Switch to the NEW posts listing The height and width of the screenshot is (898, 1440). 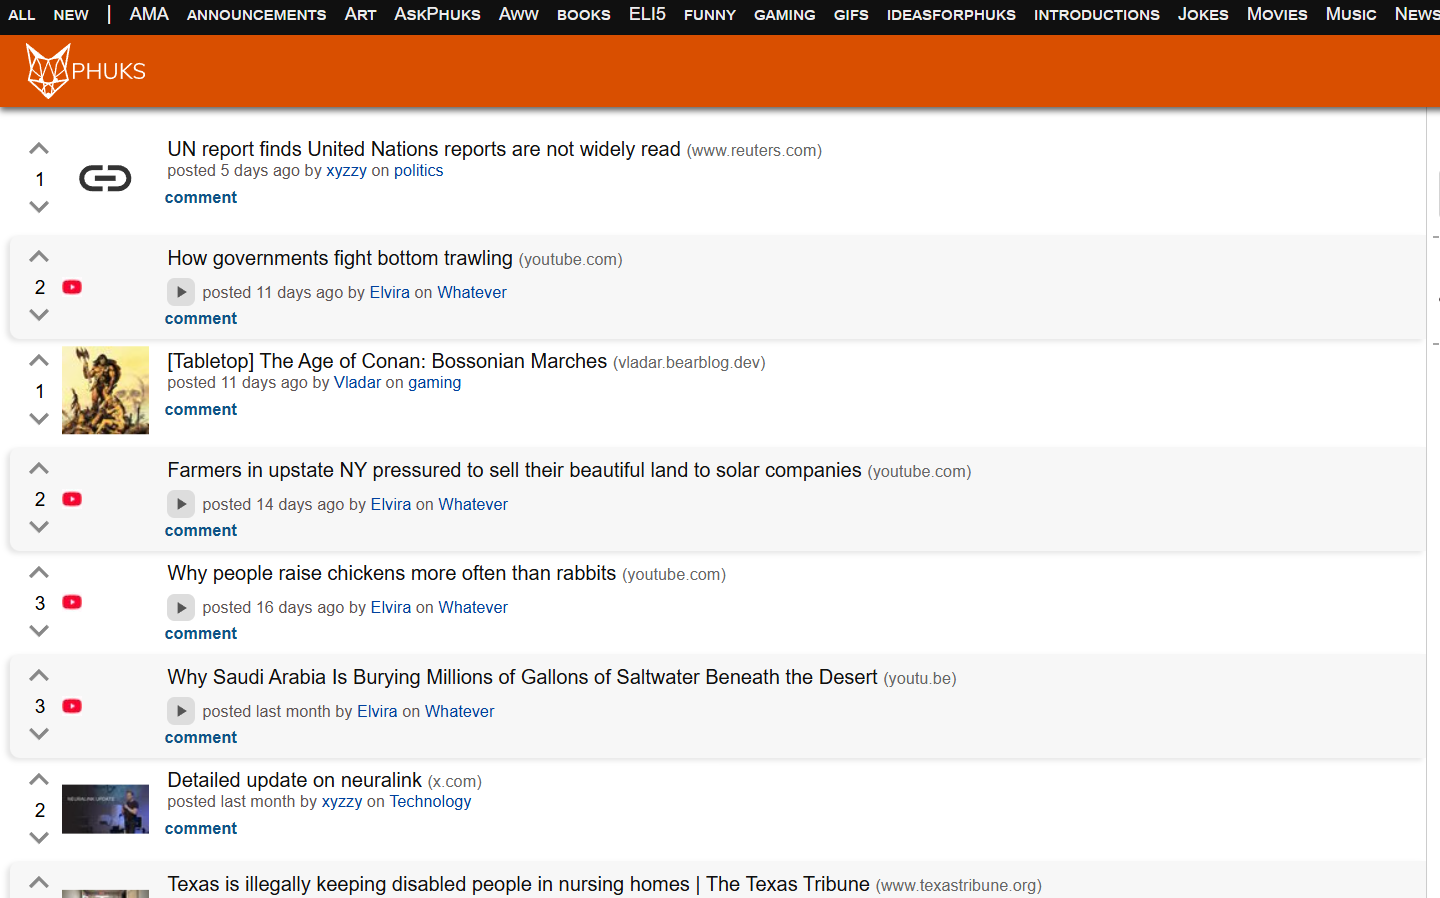coord(71,15)
